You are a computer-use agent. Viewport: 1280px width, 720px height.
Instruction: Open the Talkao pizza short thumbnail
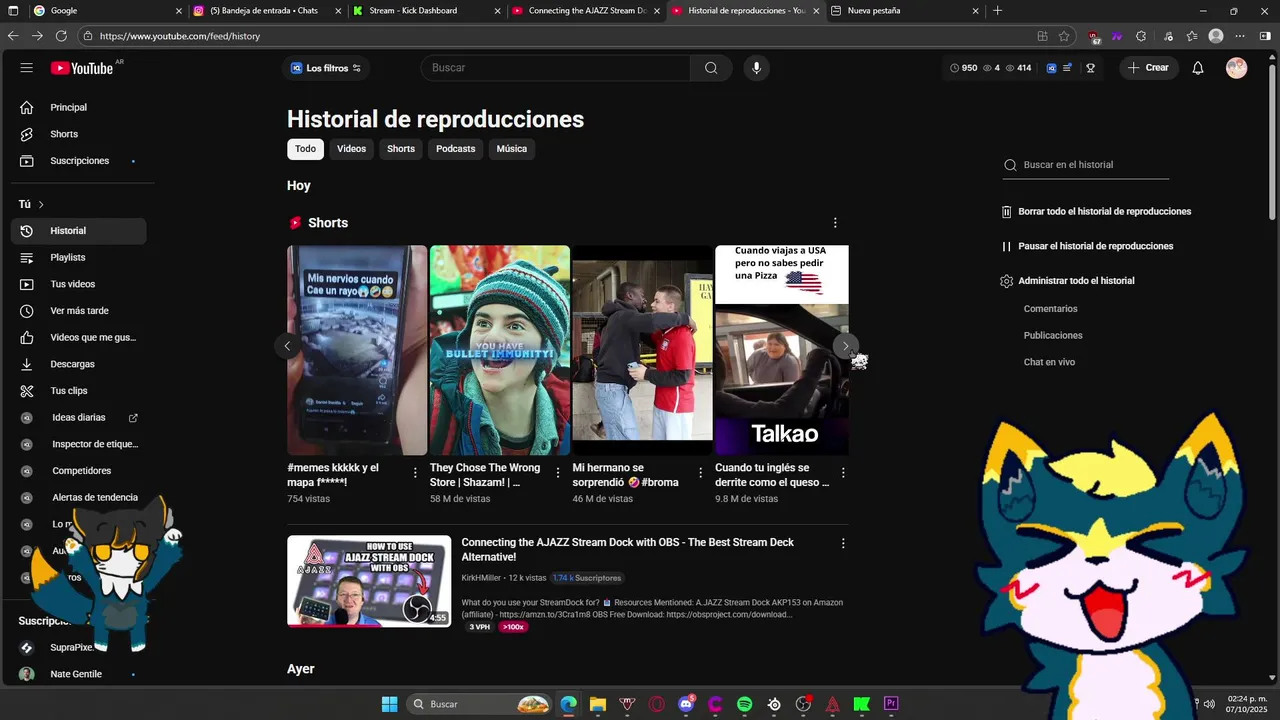coord(782,350)
